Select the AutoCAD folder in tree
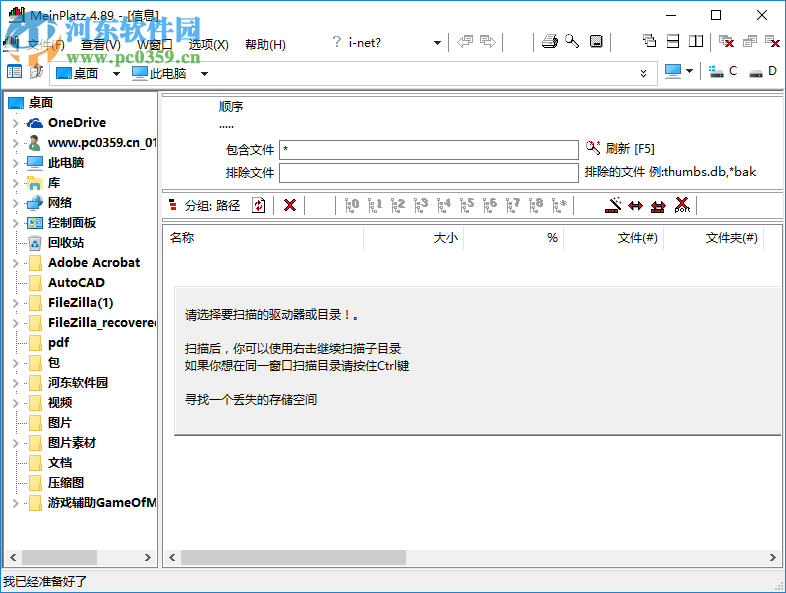Screen dimensions: 786x593 pos(76,283)
